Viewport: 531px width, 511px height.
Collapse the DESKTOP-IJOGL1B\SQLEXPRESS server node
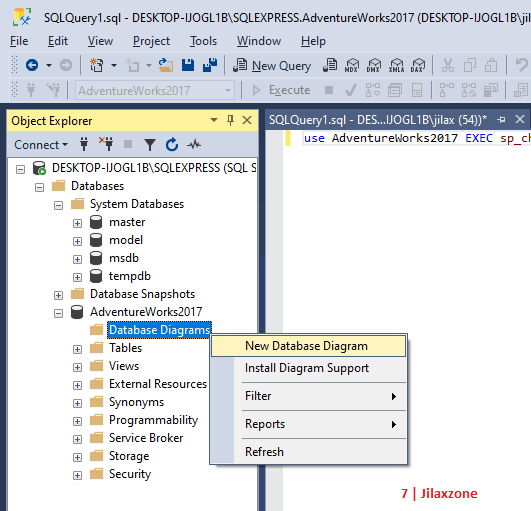[21, 169]
